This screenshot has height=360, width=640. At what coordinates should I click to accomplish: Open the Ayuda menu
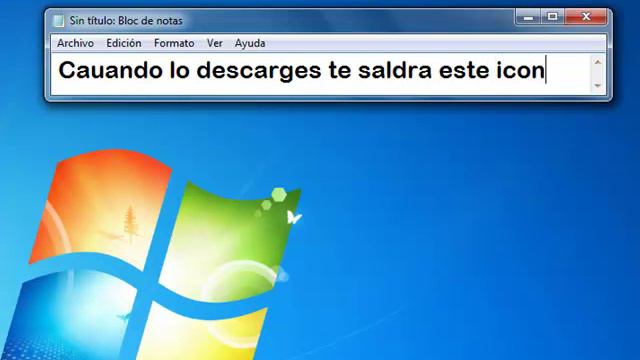tap(250, 43)
